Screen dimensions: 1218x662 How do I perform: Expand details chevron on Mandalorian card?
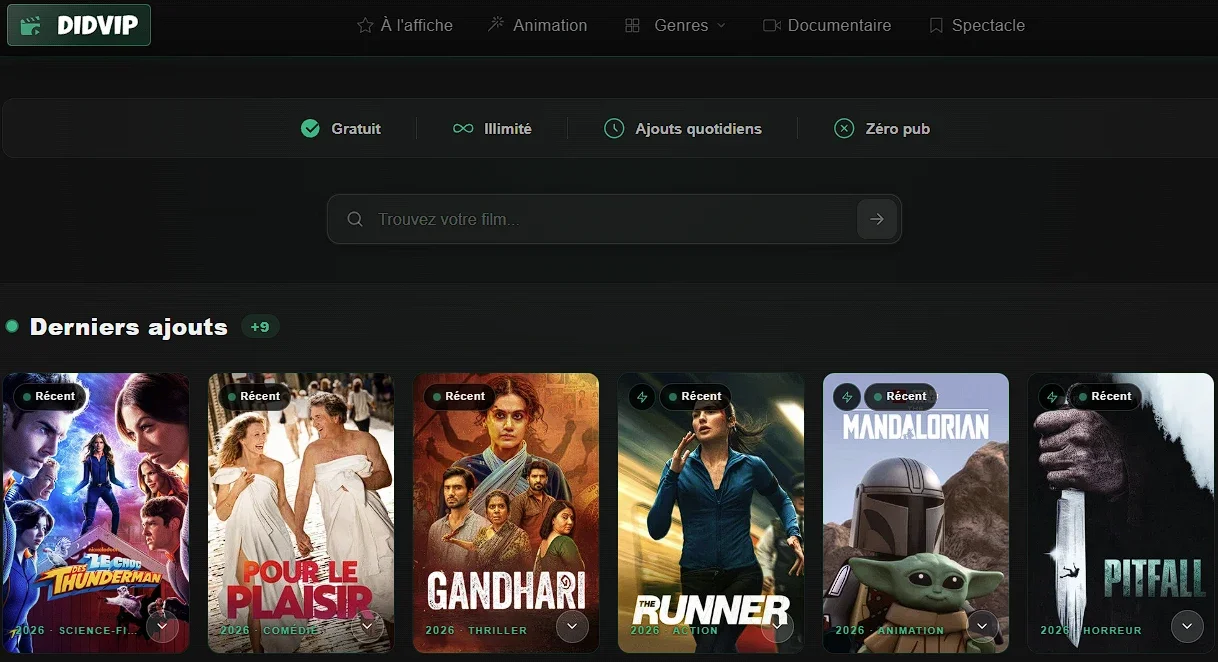pyautogui.click(x=982, y=627)
